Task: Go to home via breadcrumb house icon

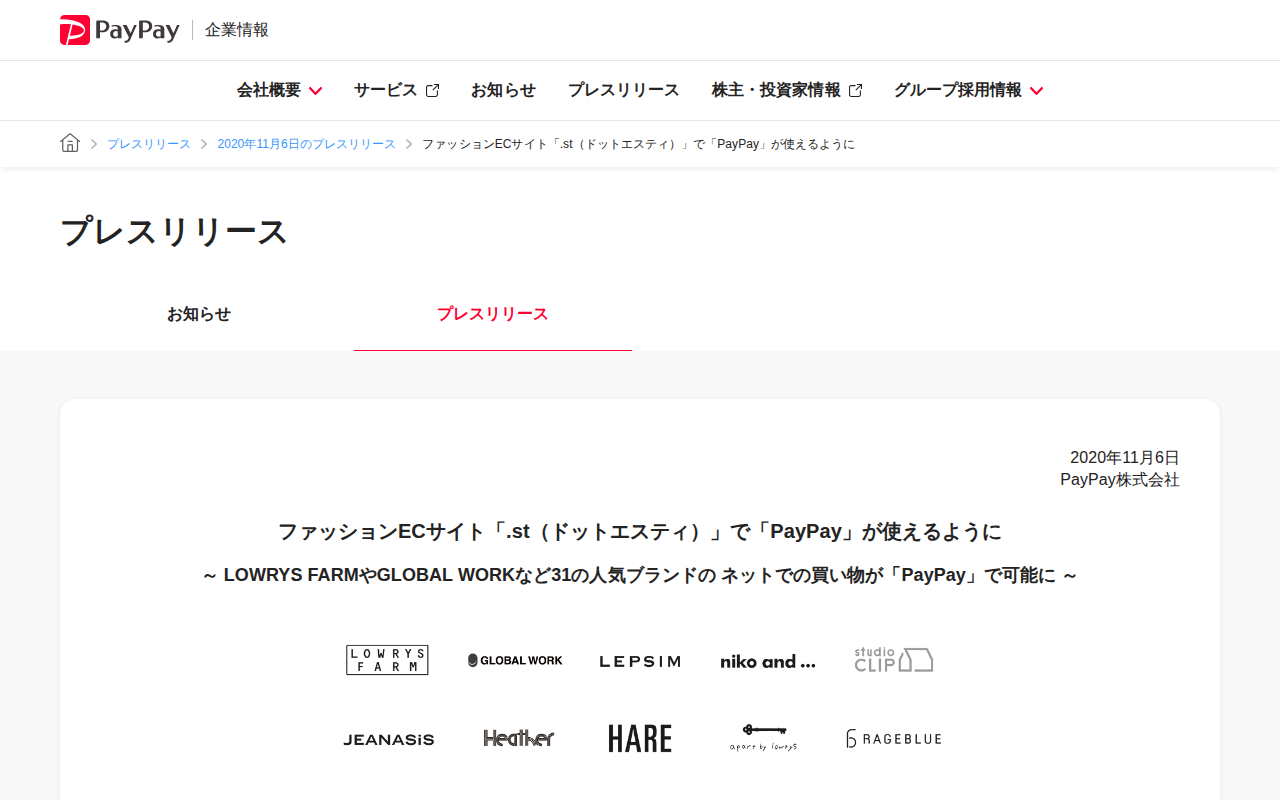Action: point(70,143)
